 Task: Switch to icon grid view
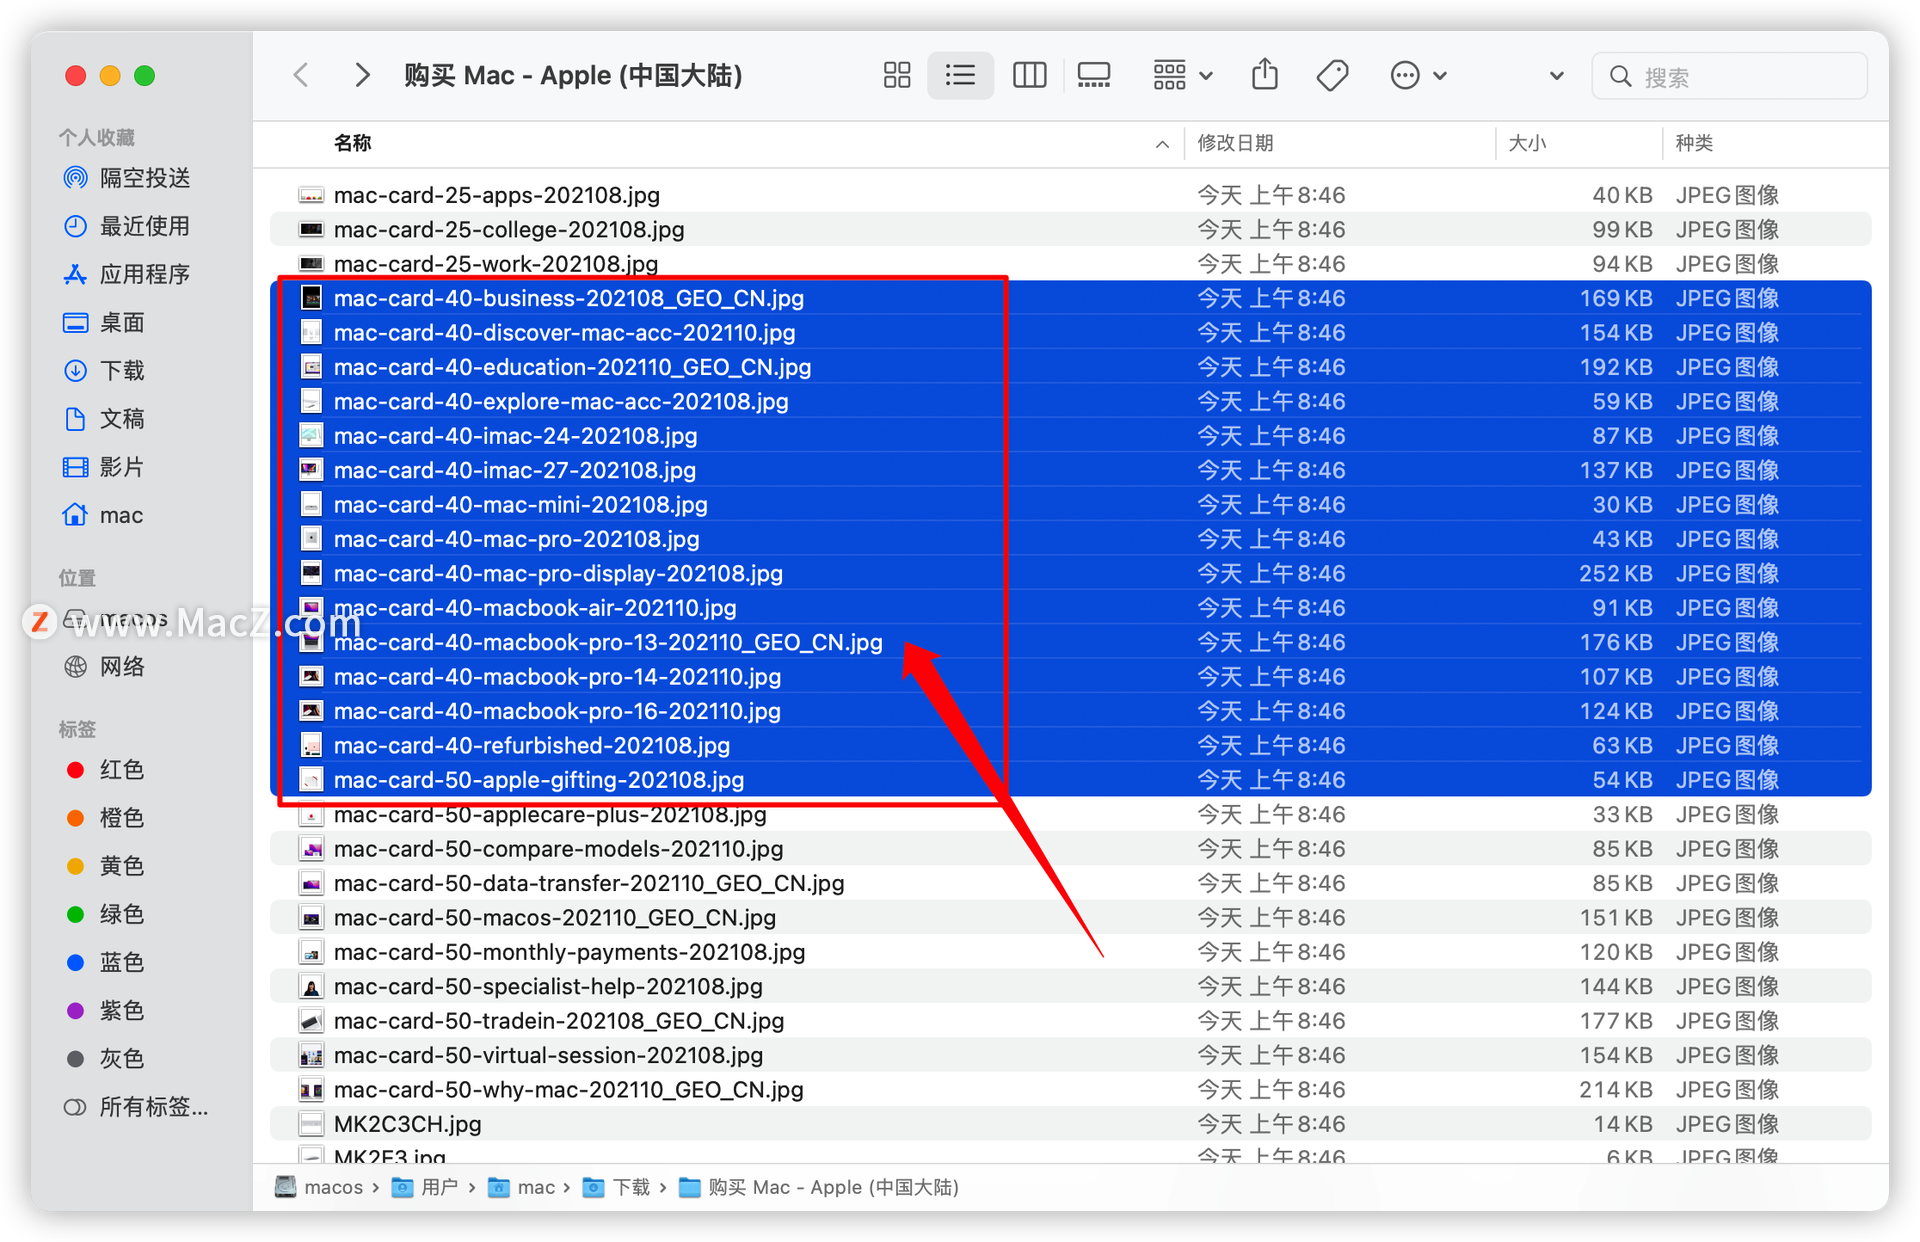point(897,75)
